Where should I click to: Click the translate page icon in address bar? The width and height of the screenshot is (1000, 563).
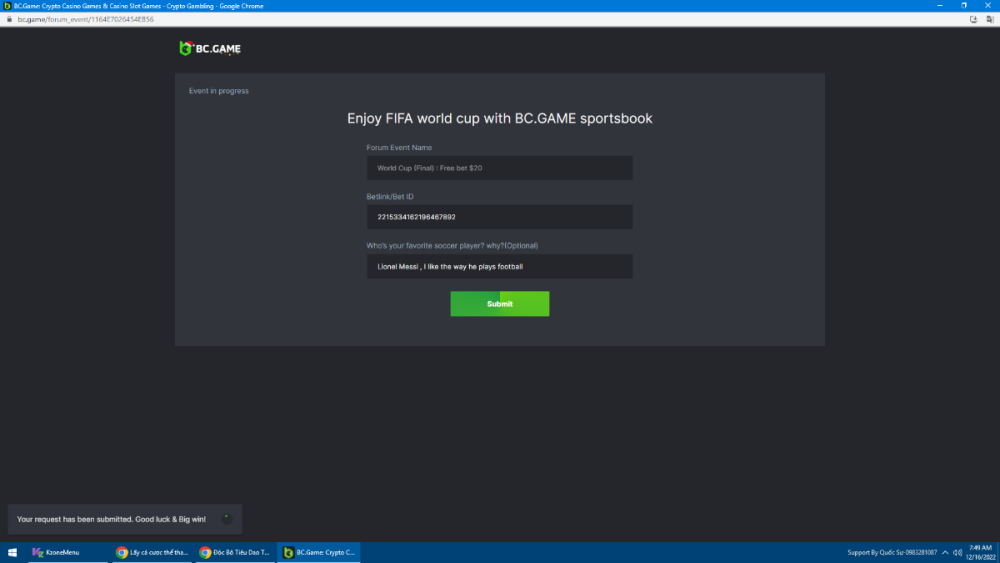point(988,19)
